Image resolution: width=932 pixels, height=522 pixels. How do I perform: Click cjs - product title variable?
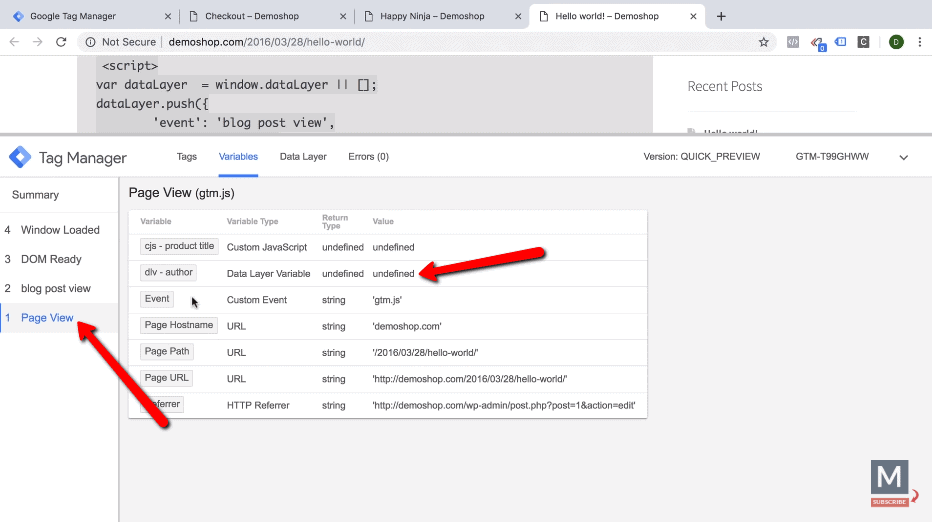pos(179,246)
